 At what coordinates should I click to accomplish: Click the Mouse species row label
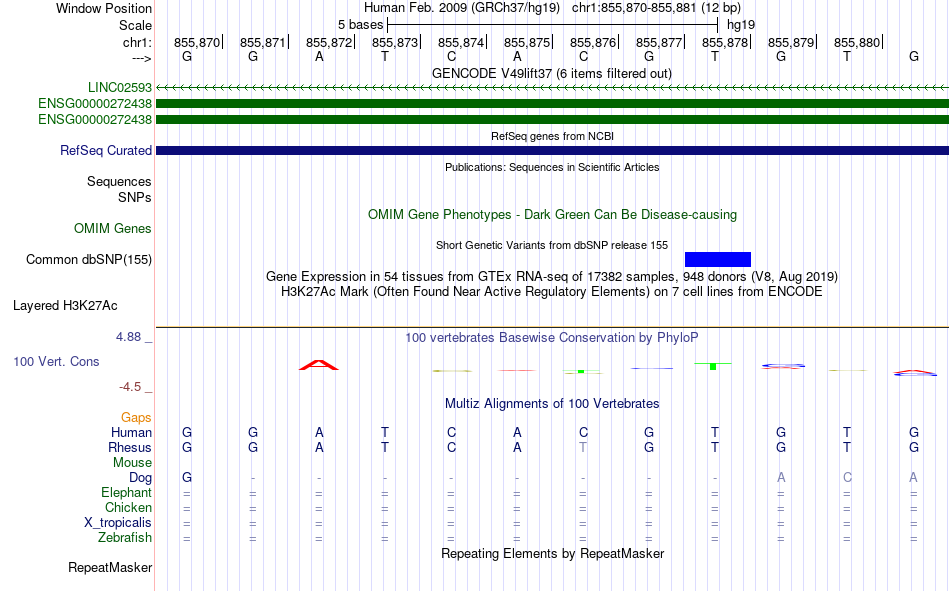[132, 462]
